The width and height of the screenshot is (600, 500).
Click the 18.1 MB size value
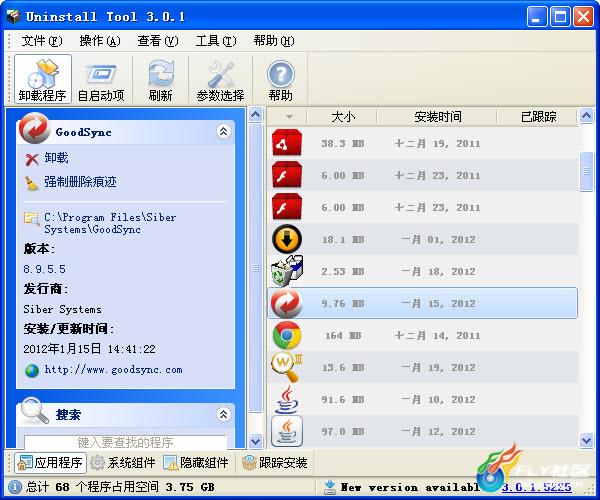click(x=343, y=240)
